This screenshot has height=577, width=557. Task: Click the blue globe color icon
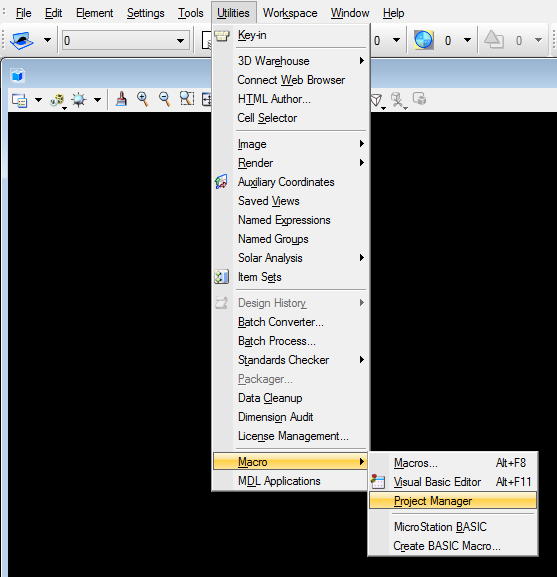point(423,40)
